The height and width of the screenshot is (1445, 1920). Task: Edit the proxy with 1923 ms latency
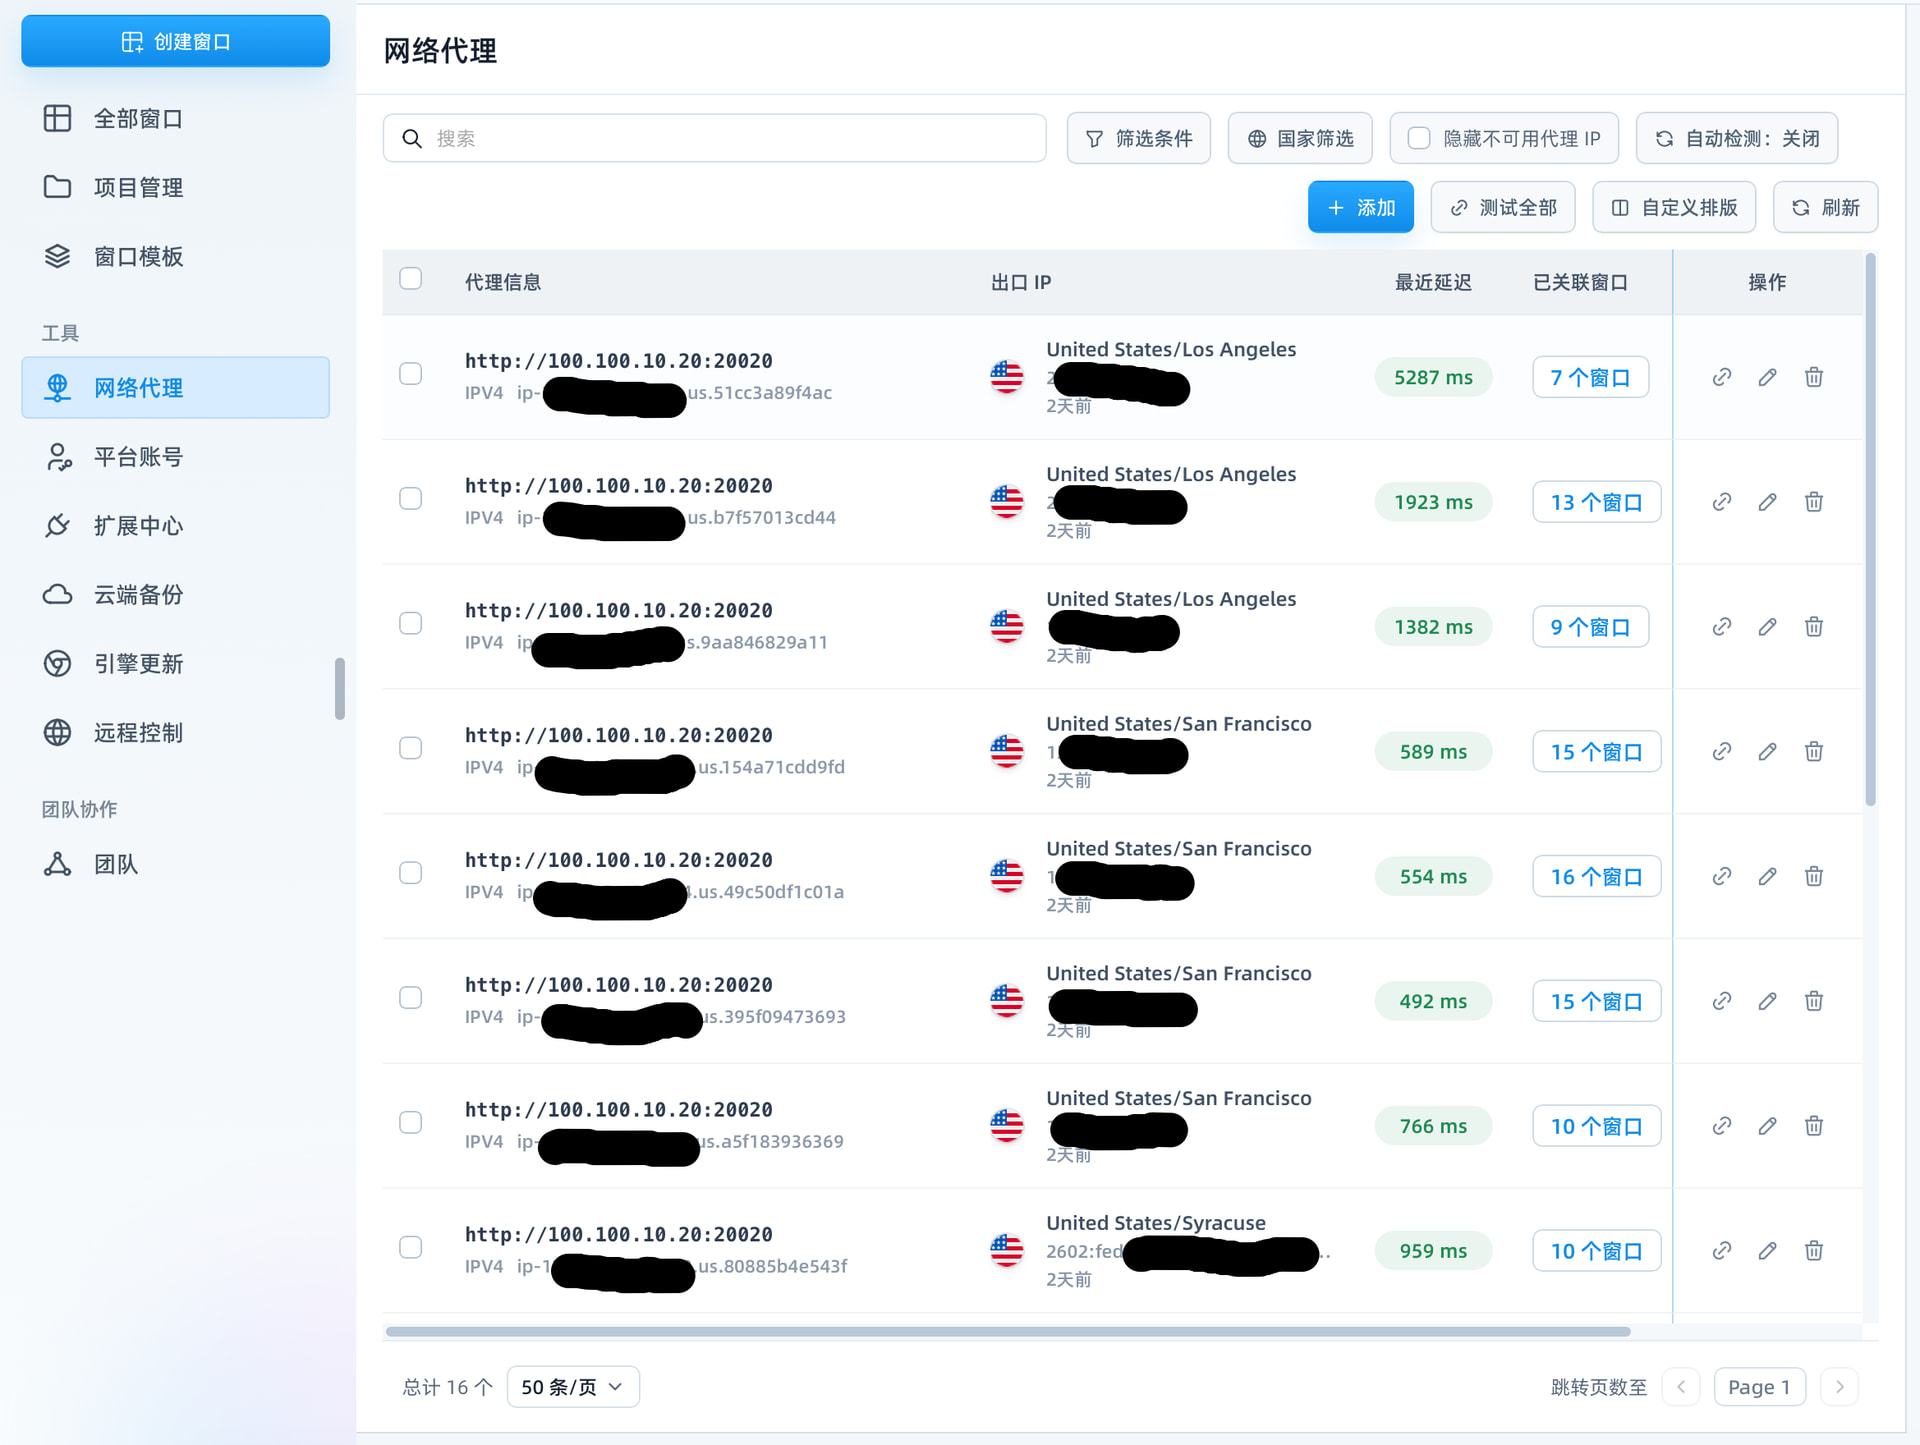pos(1767,502)
